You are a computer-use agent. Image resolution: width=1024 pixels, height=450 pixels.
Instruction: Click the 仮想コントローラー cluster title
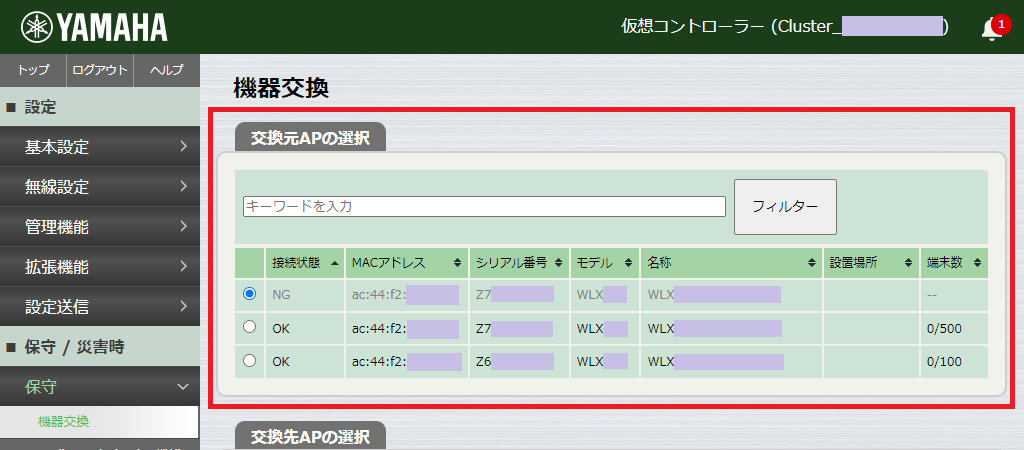tap(784, 27)
